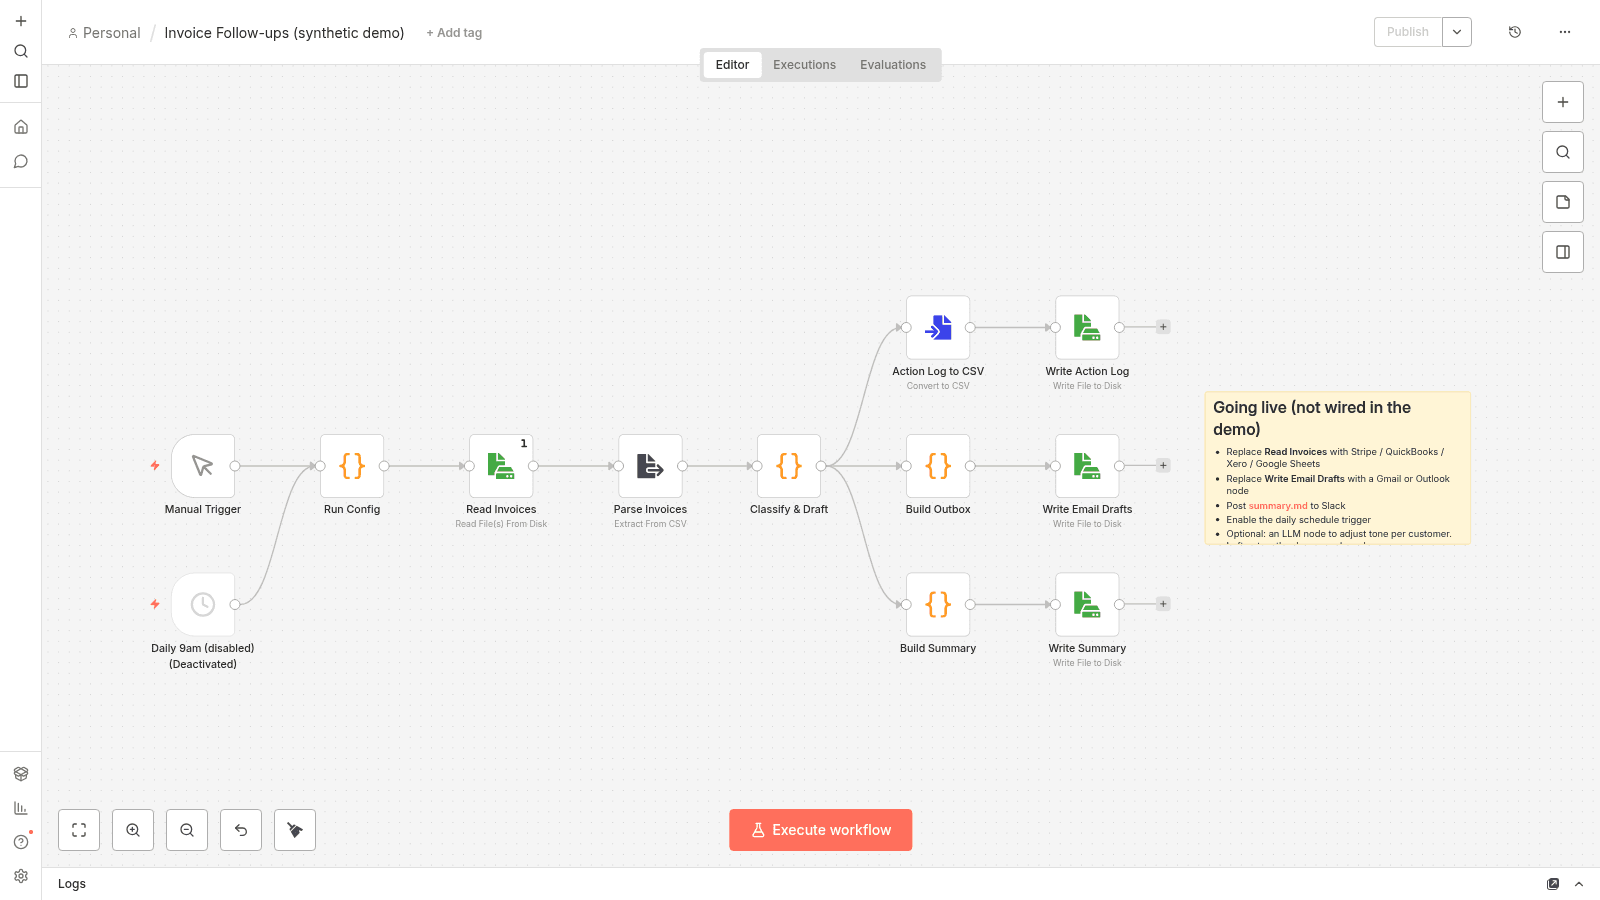The image size is (1600, 900).
Task: Click the Publish button
Action: (1408, 32)
